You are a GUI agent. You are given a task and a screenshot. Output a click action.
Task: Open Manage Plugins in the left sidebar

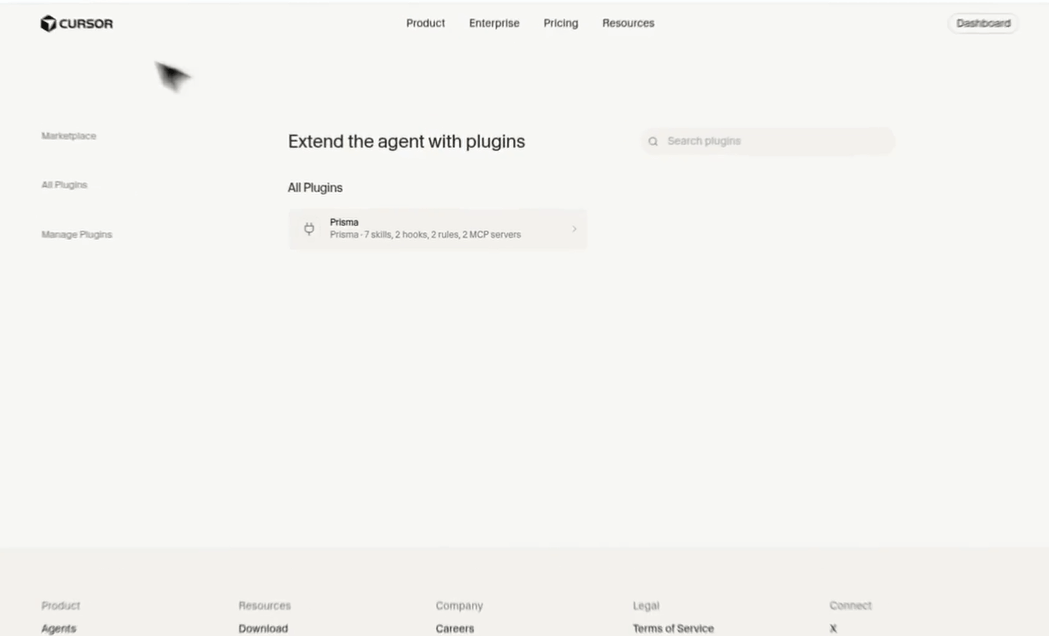[x=77, y=235]
